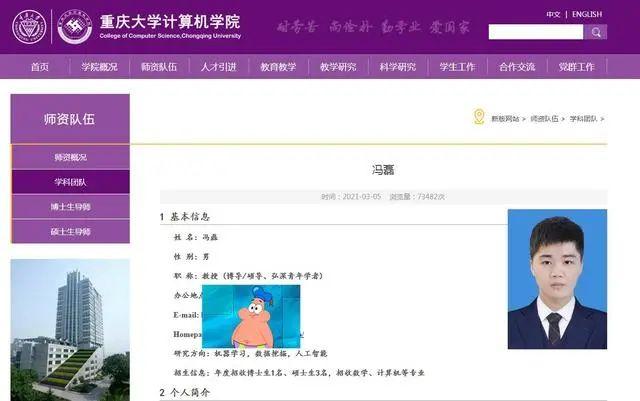The width and height of the screenshot is (640, 401).
Task: Click the page title 冯磊
Action: [x=383, y=169]
